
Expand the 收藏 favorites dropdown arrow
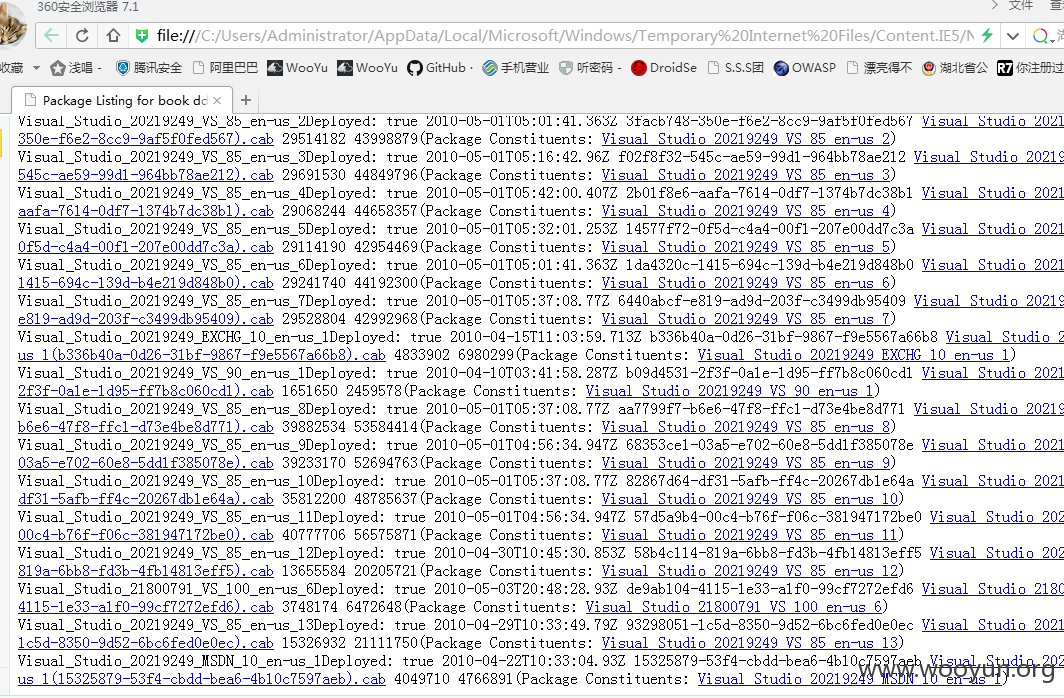[x=36, y=68]
